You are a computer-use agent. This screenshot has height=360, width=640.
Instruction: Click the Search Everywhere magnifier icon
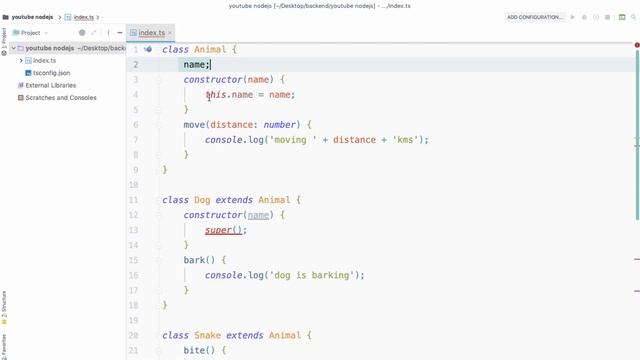[x=633, y=17]
